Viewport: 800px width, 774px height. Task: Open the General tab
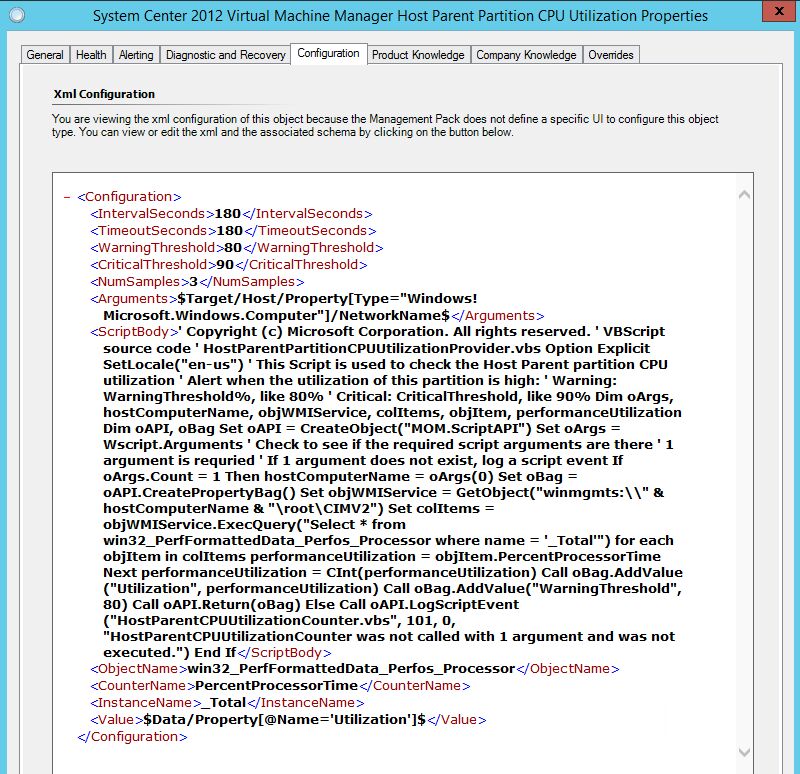44,55
